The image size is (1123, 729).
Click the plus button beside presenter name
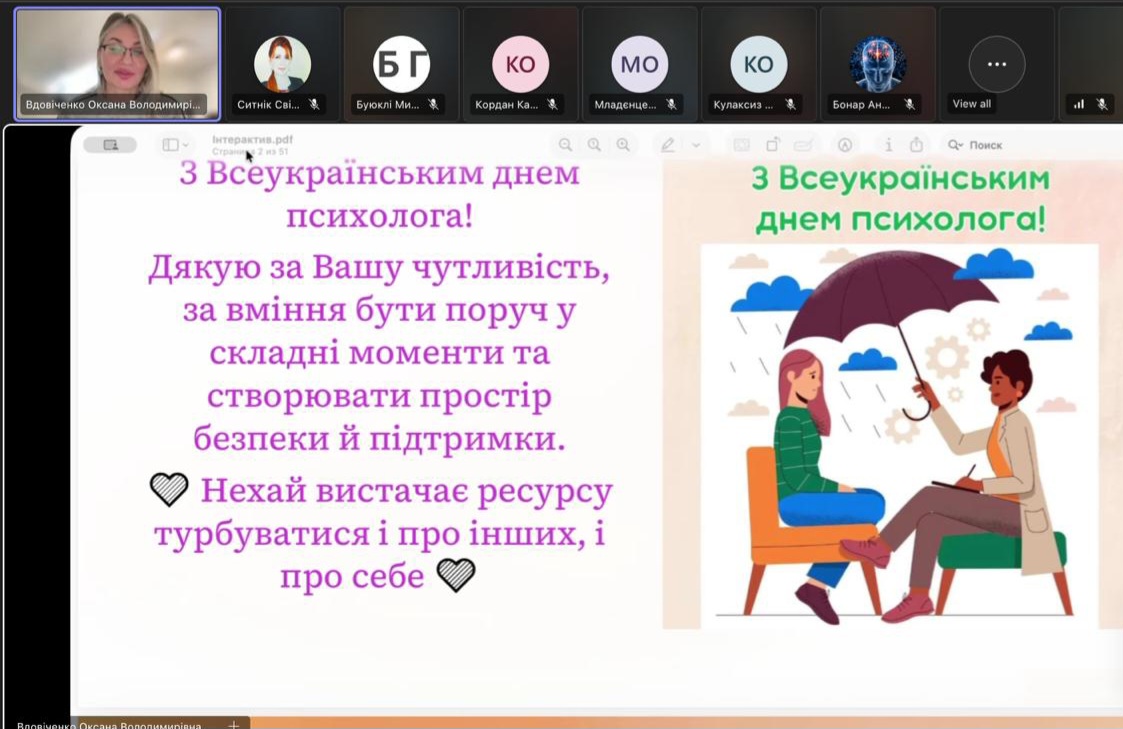233,724
